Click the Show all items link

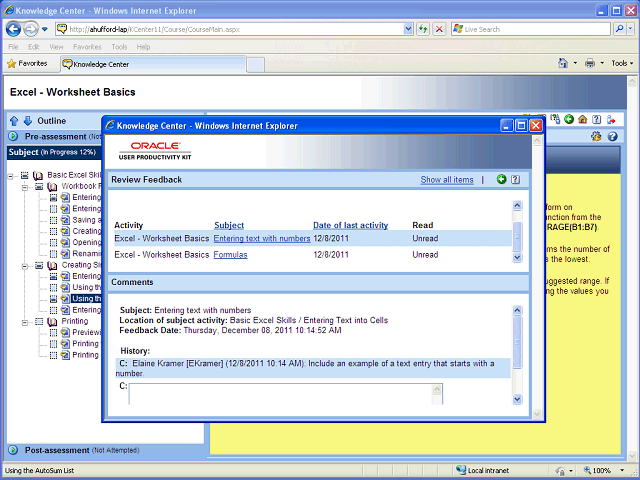pyautogui.click(x=447, y=180)
